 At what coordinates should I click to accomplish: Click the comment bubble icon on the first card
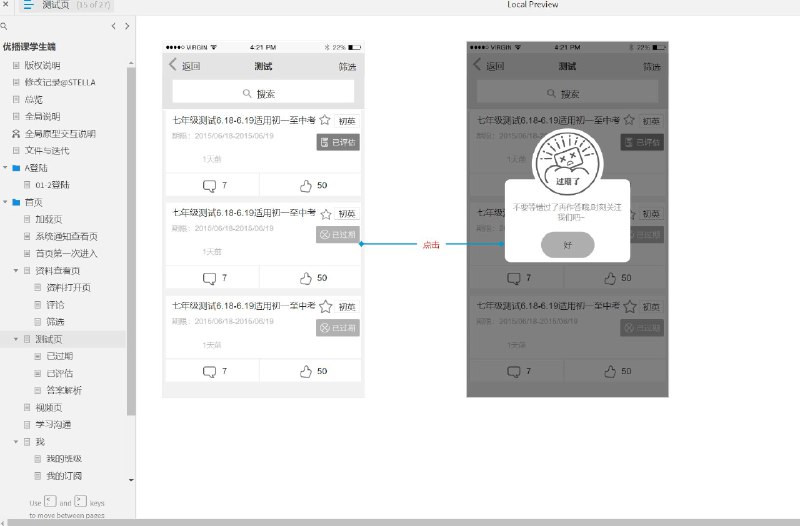click(209, 186)
